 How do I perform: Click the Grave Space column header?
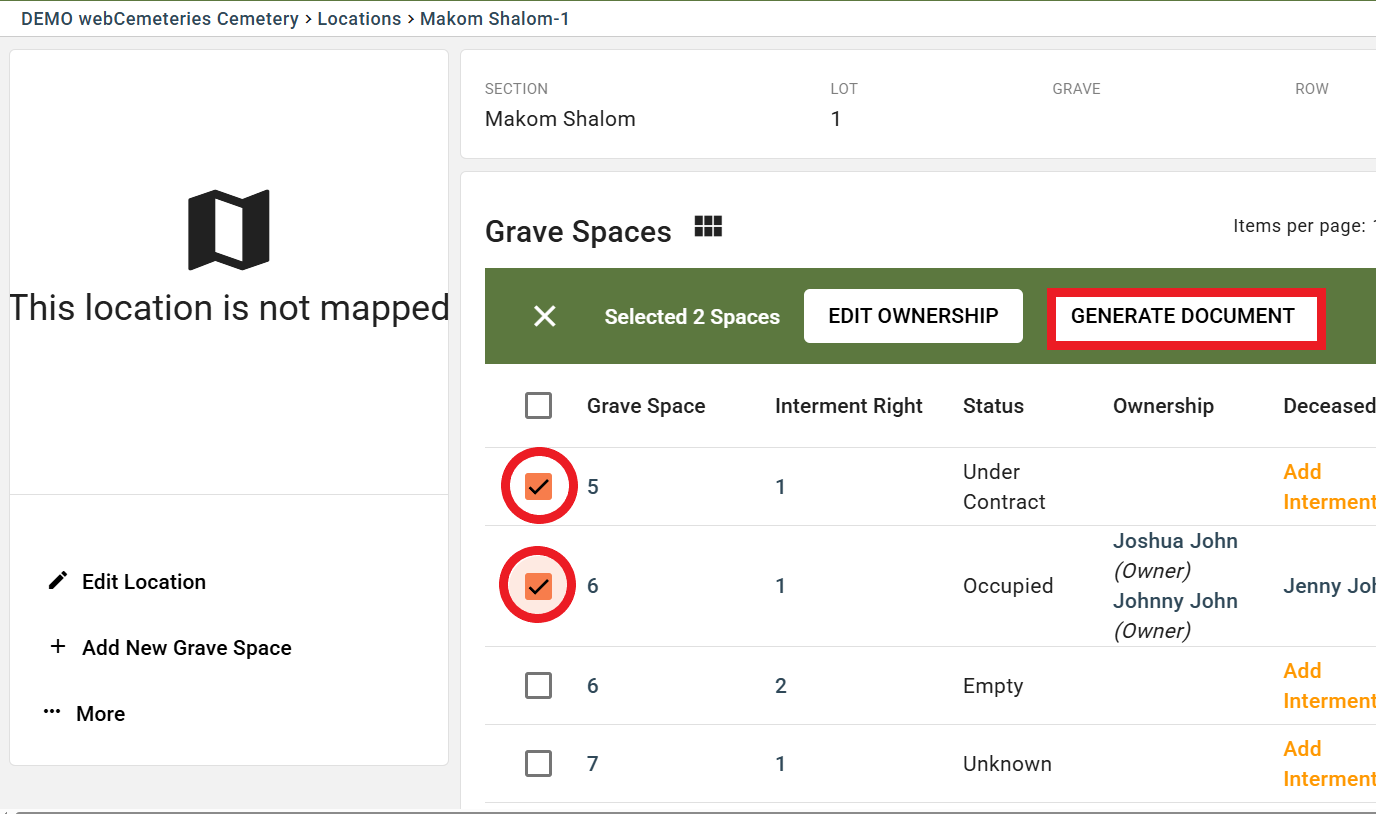646,406
